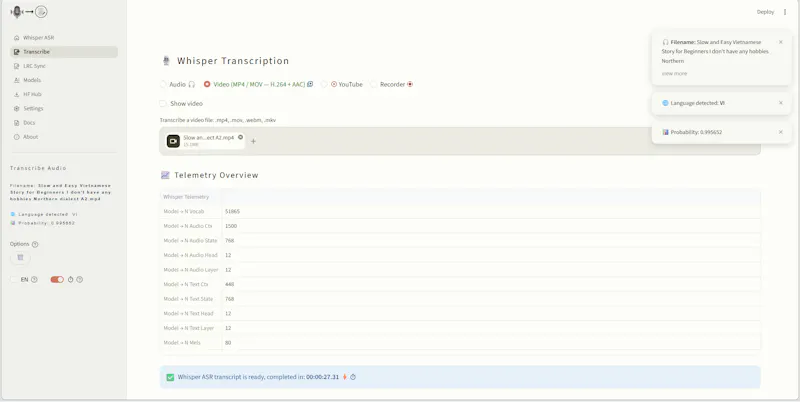Open the Docs page
The image size is (800, 402).
pyautogui.click(x=29, y=123)
